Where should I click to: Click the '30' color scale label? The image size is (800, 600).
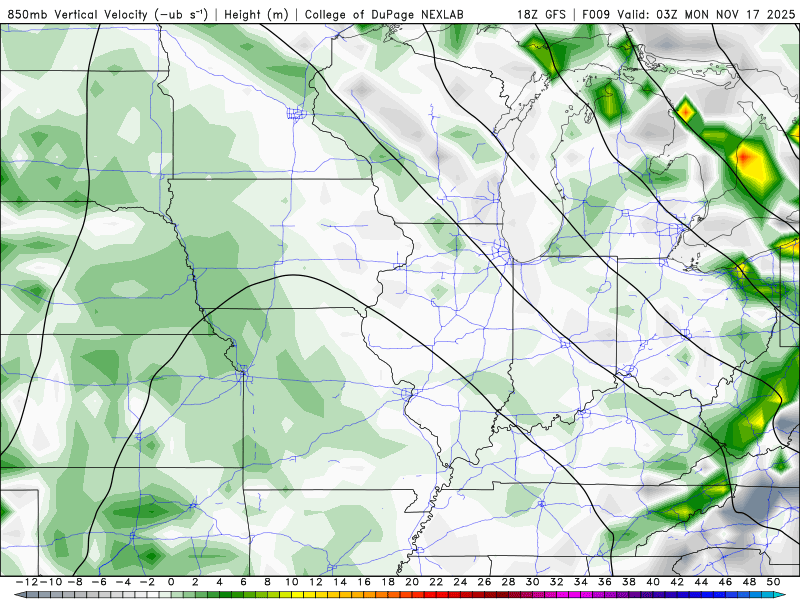533,582
